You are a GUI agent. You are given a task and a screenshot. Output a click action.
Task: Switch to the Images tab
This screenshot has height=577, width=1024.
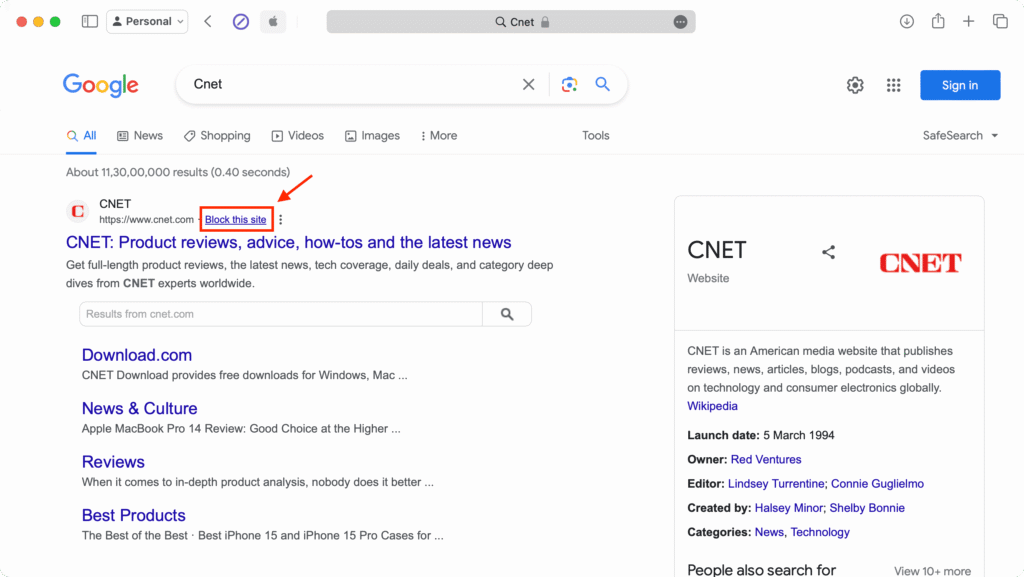coord(372,136)
